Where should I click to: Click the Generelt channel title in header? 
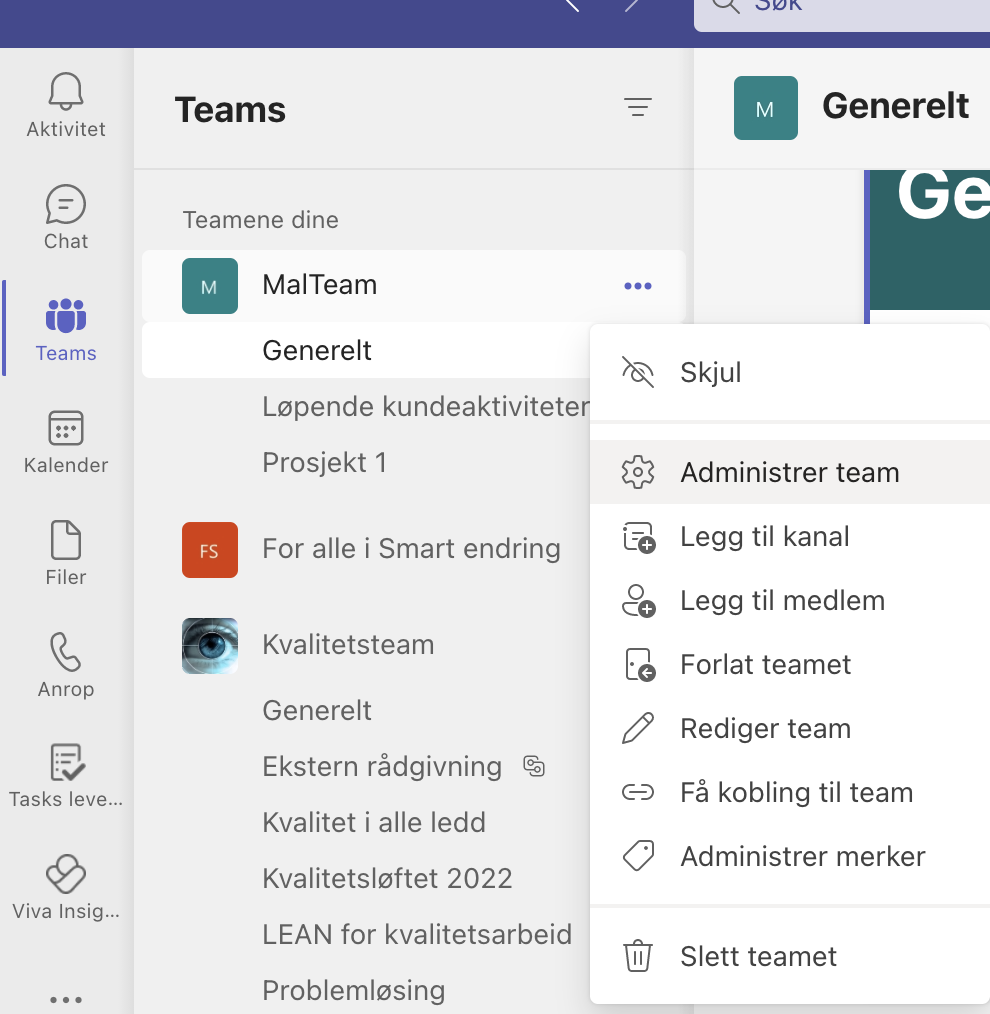pos(896,106)
